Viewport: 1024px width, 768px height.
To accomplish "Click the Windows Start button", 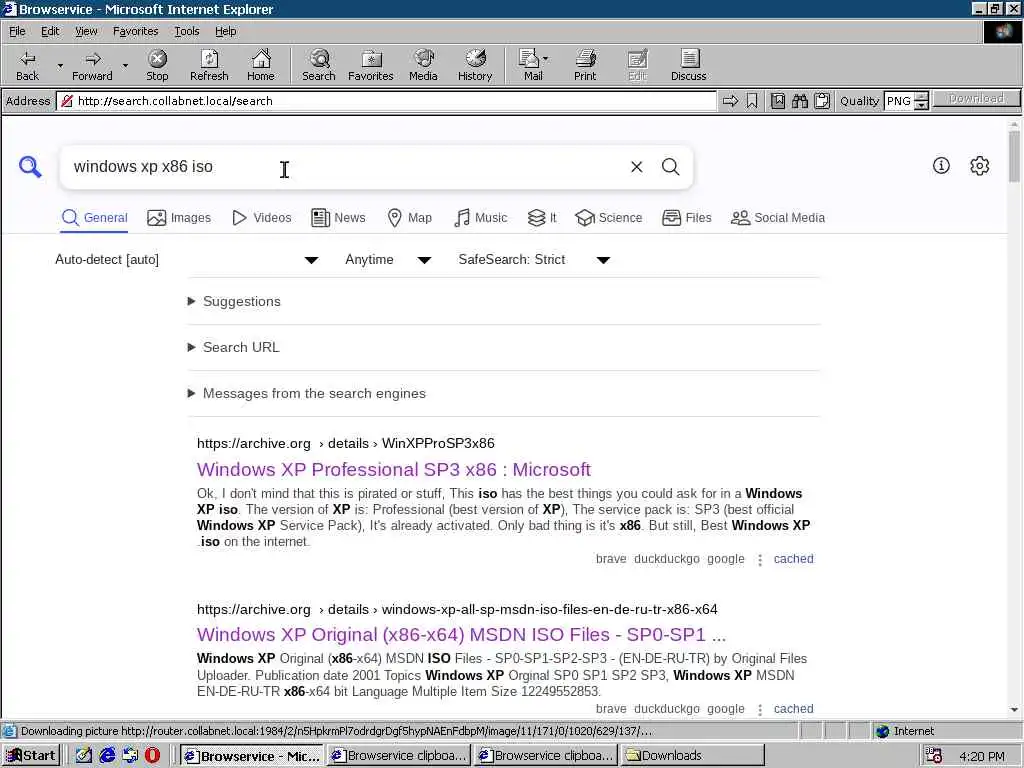I will point(31,756).
